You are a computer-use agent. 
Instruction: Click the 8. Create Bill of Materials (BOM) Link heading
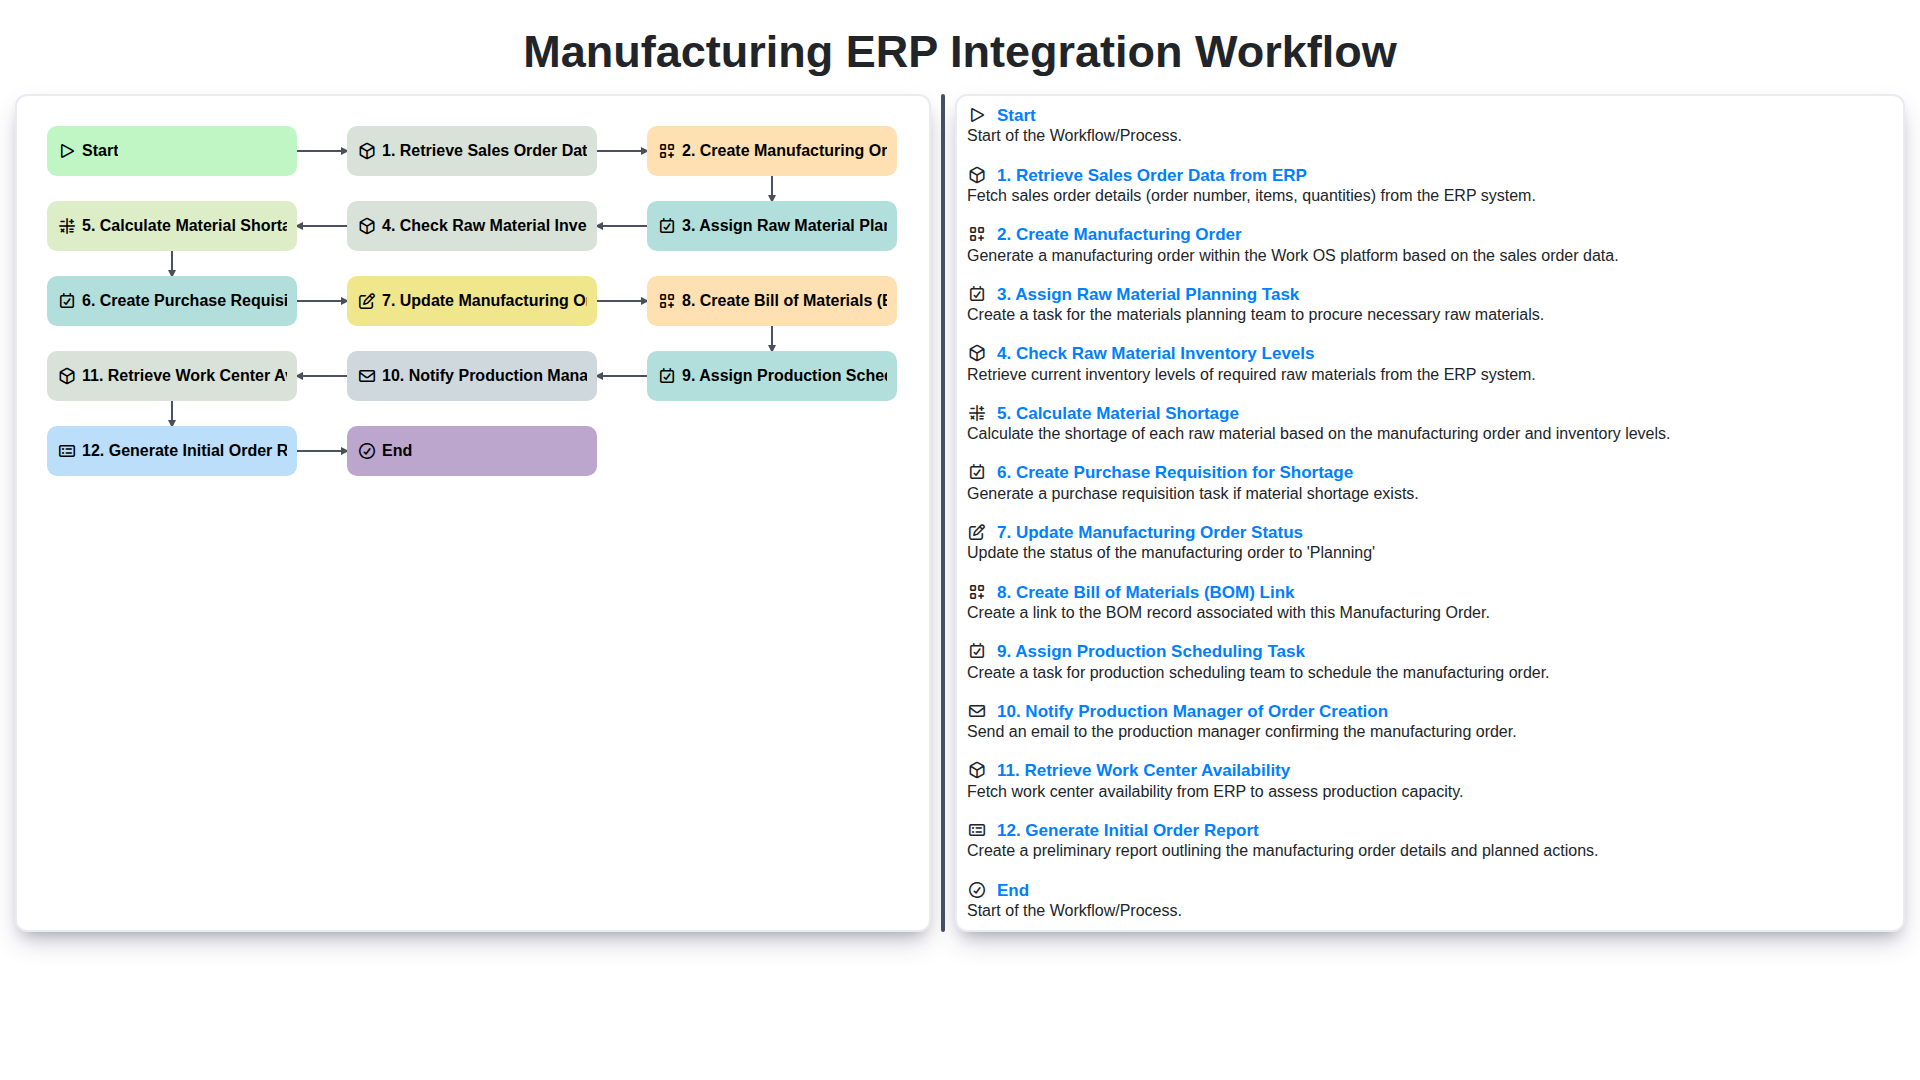[1145, 592]
